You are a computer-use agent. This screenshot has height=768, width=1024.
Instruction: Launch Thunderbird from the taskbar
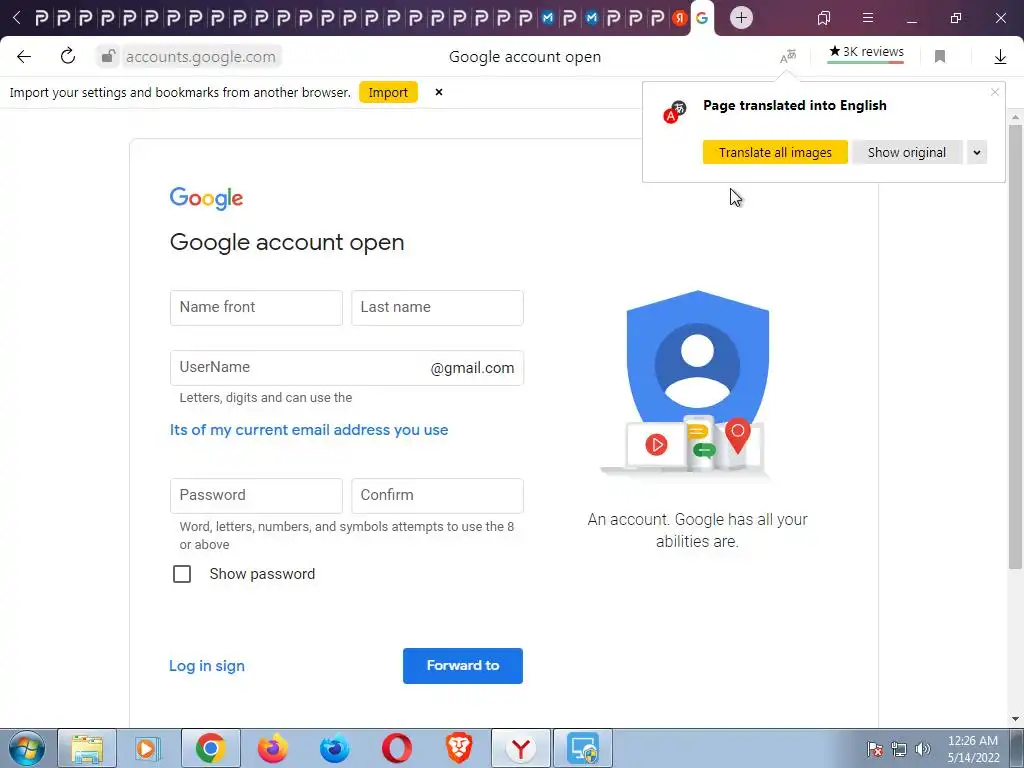pos(334,748)
